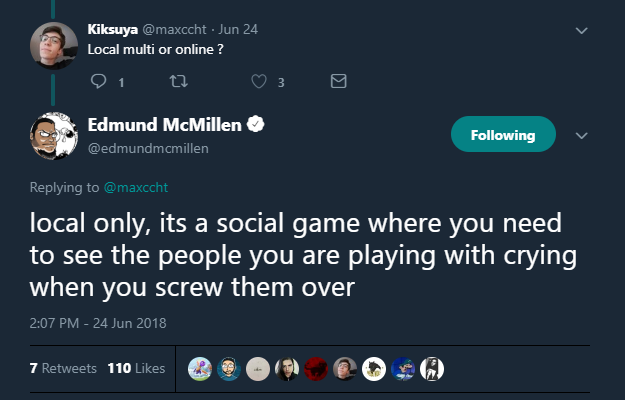The image size is (625, 400).
Task: Open the dropdown chevron on Kiksuya's tweet
Action: [x=583, y=30]
